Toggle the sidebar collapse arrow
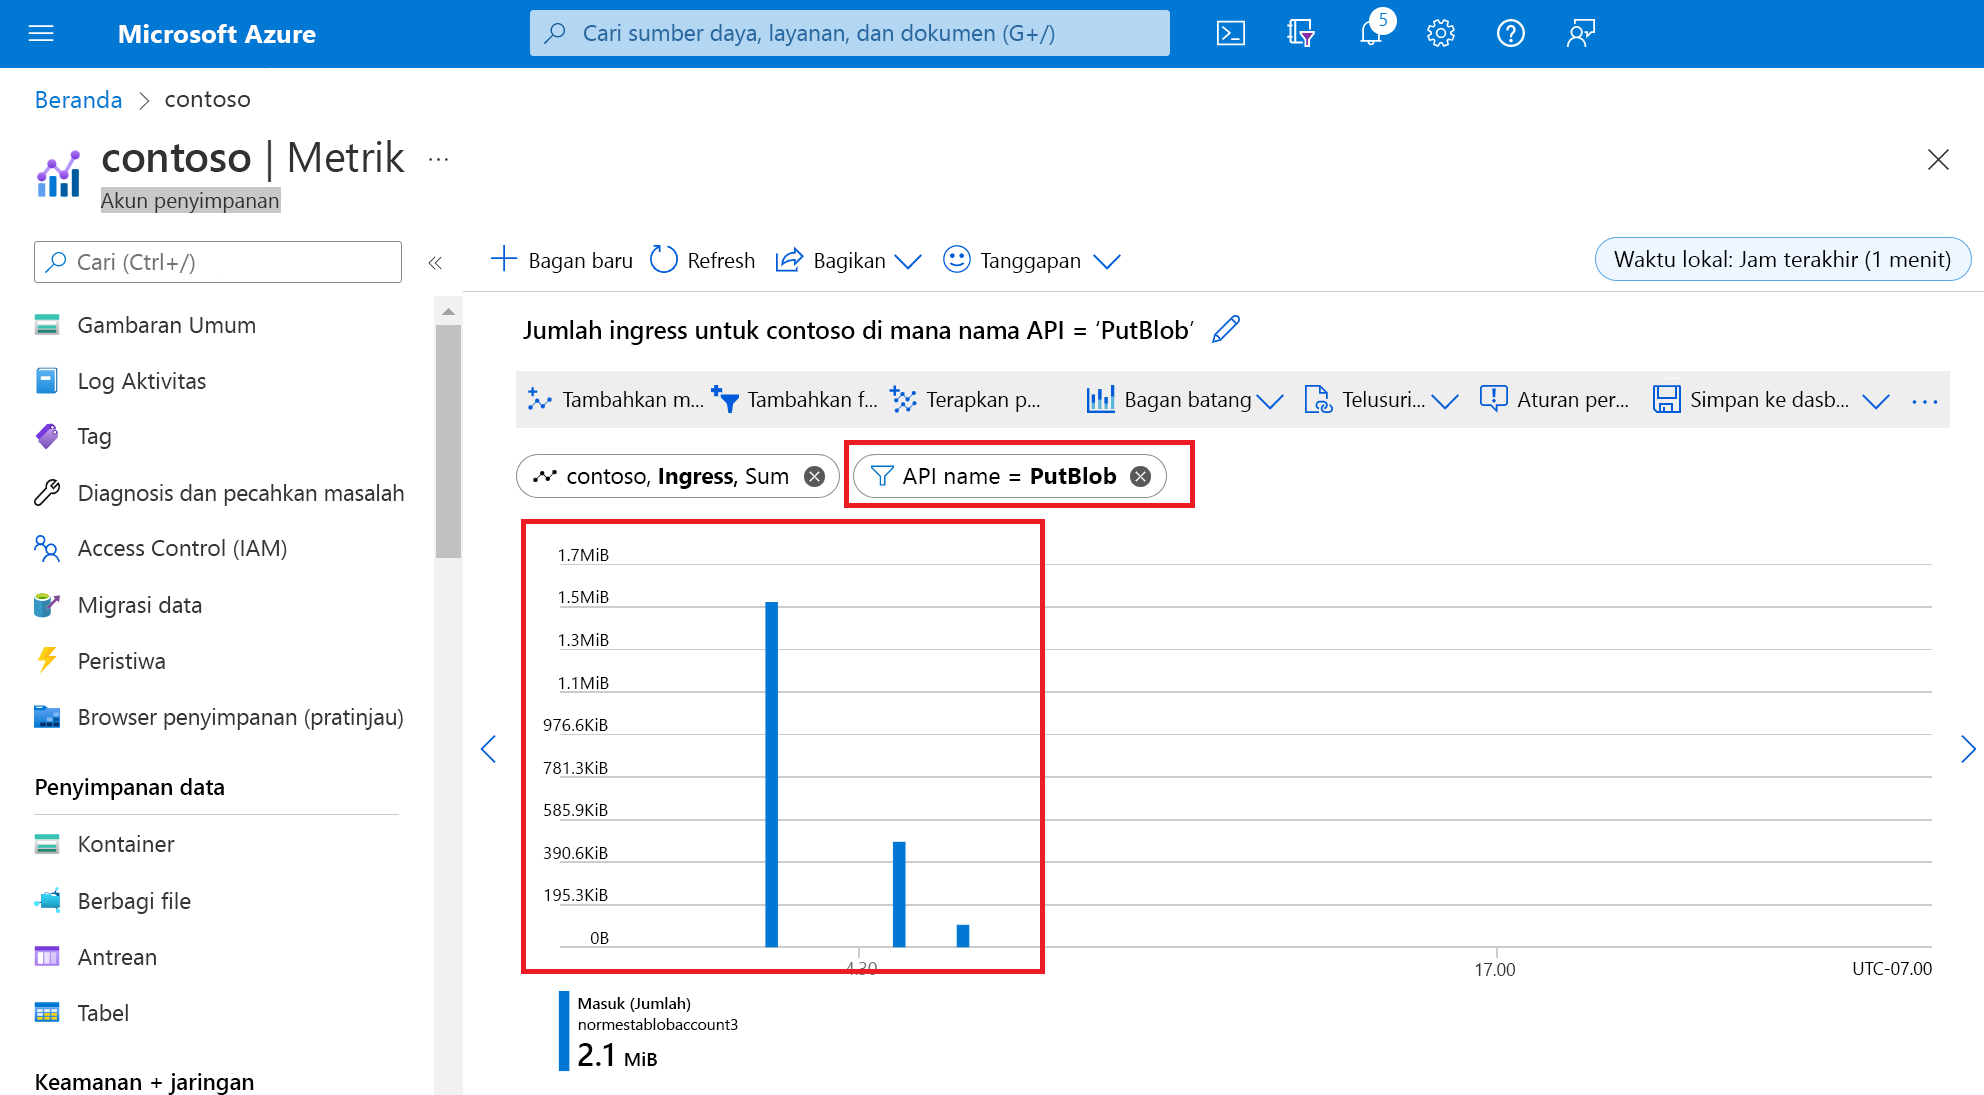 [x=434, y=262]
